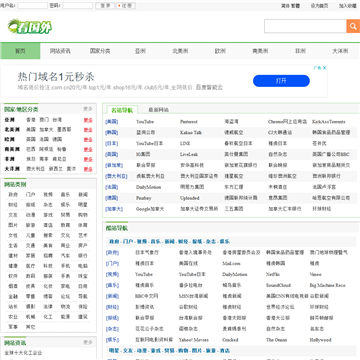Click the [加拿大] row label

pyautogui.click(x=114, y=209)
